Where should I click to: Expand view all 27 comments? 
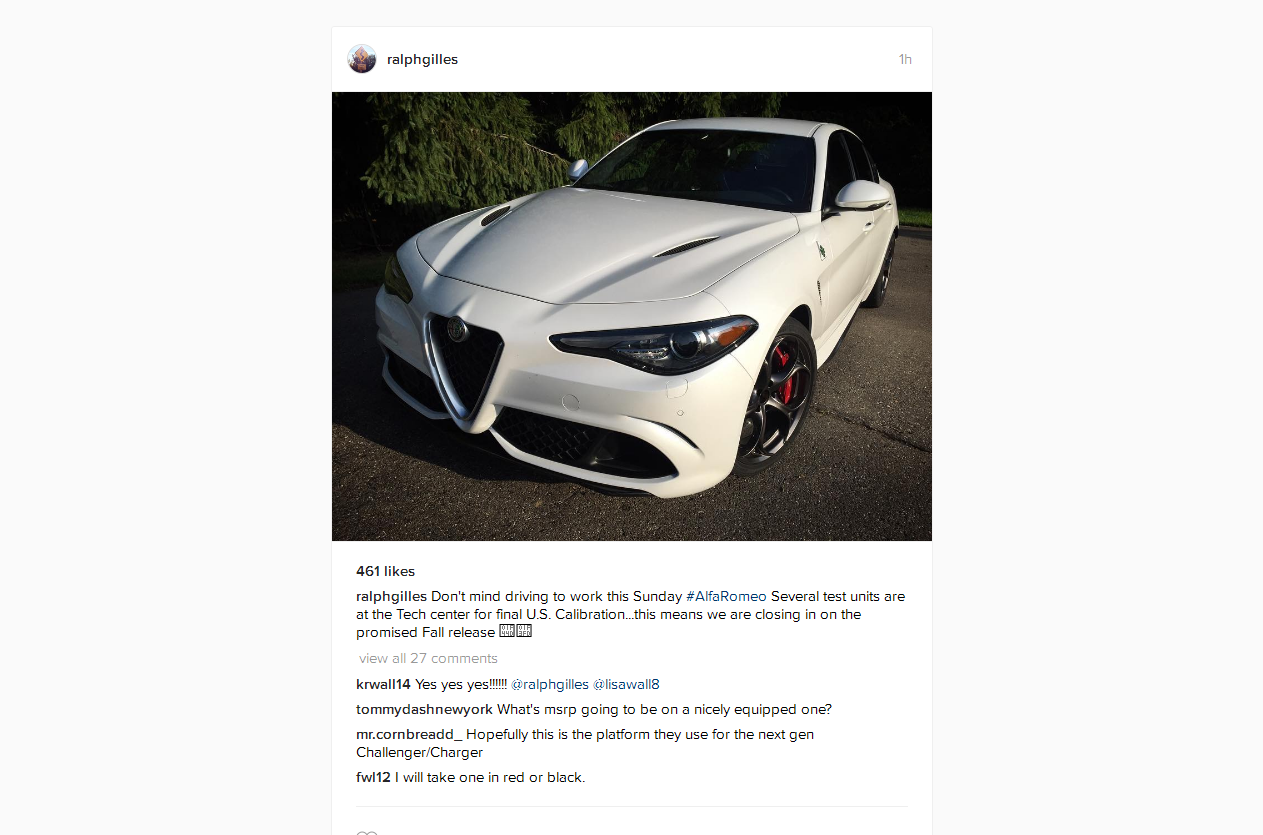pyautogui.click(x=428, y=658)
